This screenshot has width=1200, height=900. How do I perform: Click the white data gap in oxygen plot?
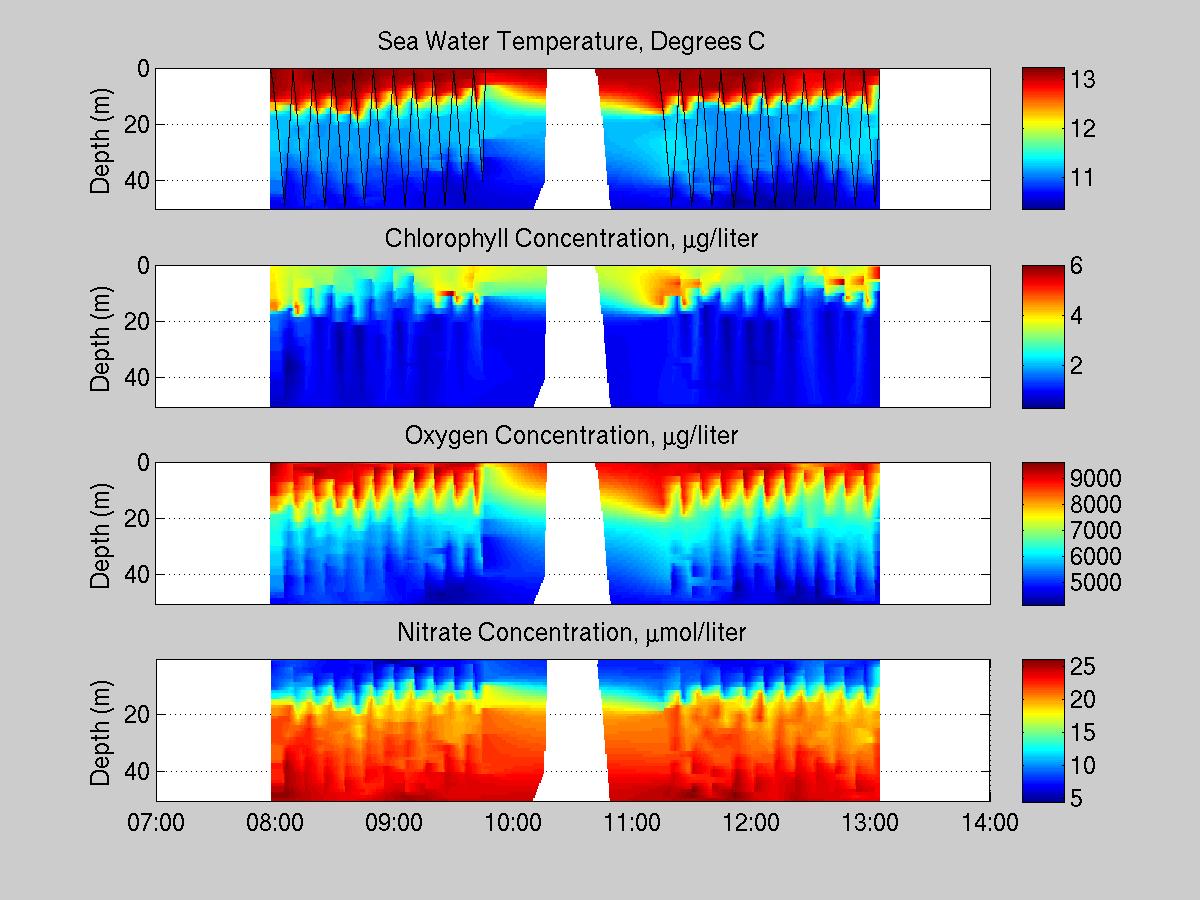pos(573,533)
